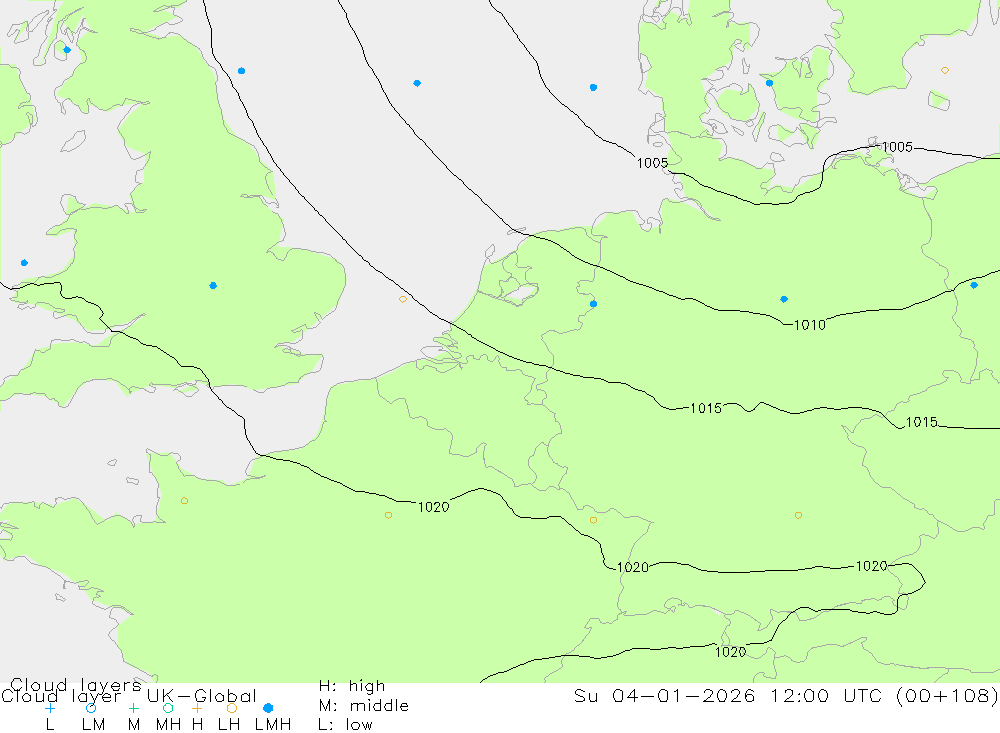1000x733 pixels.
Task: Select the blue cloud marker over central England
Action: (213, 286)
